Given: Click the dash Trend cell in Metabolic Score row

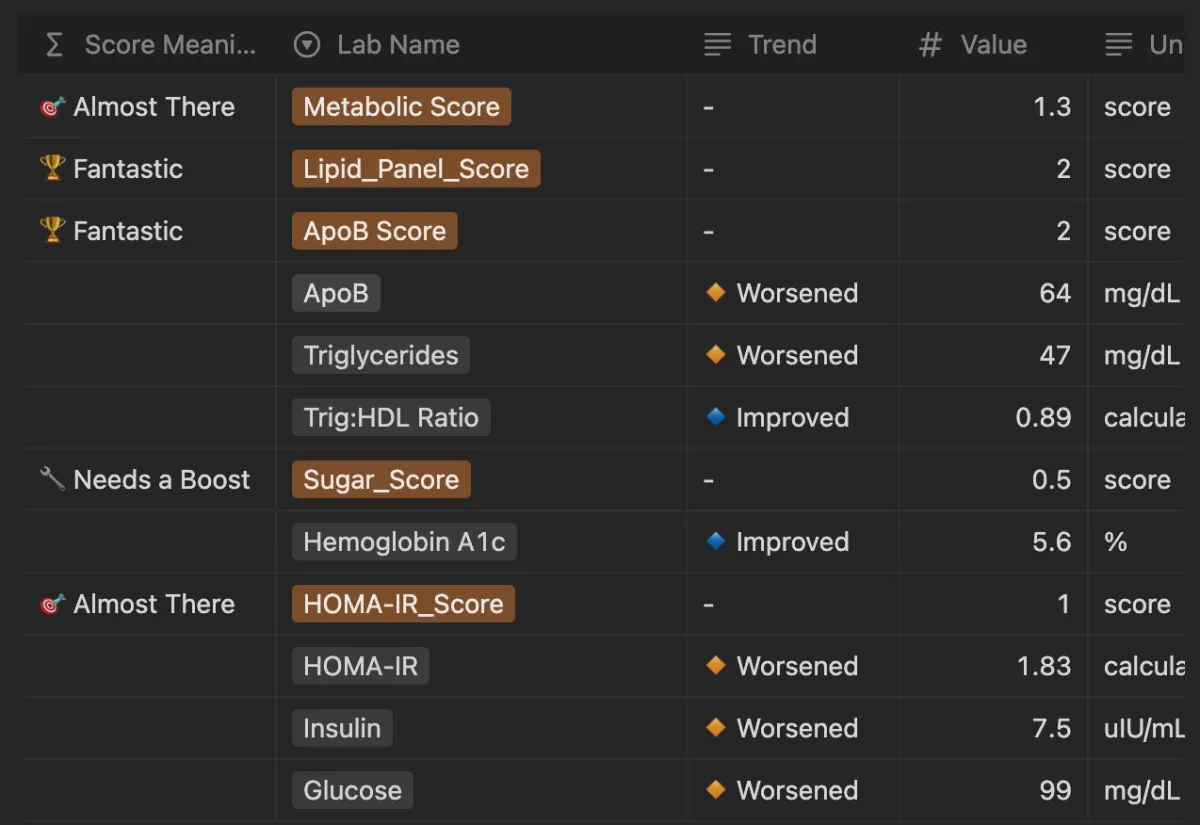Looking at the screenshot, I should [x=709, y=107].
